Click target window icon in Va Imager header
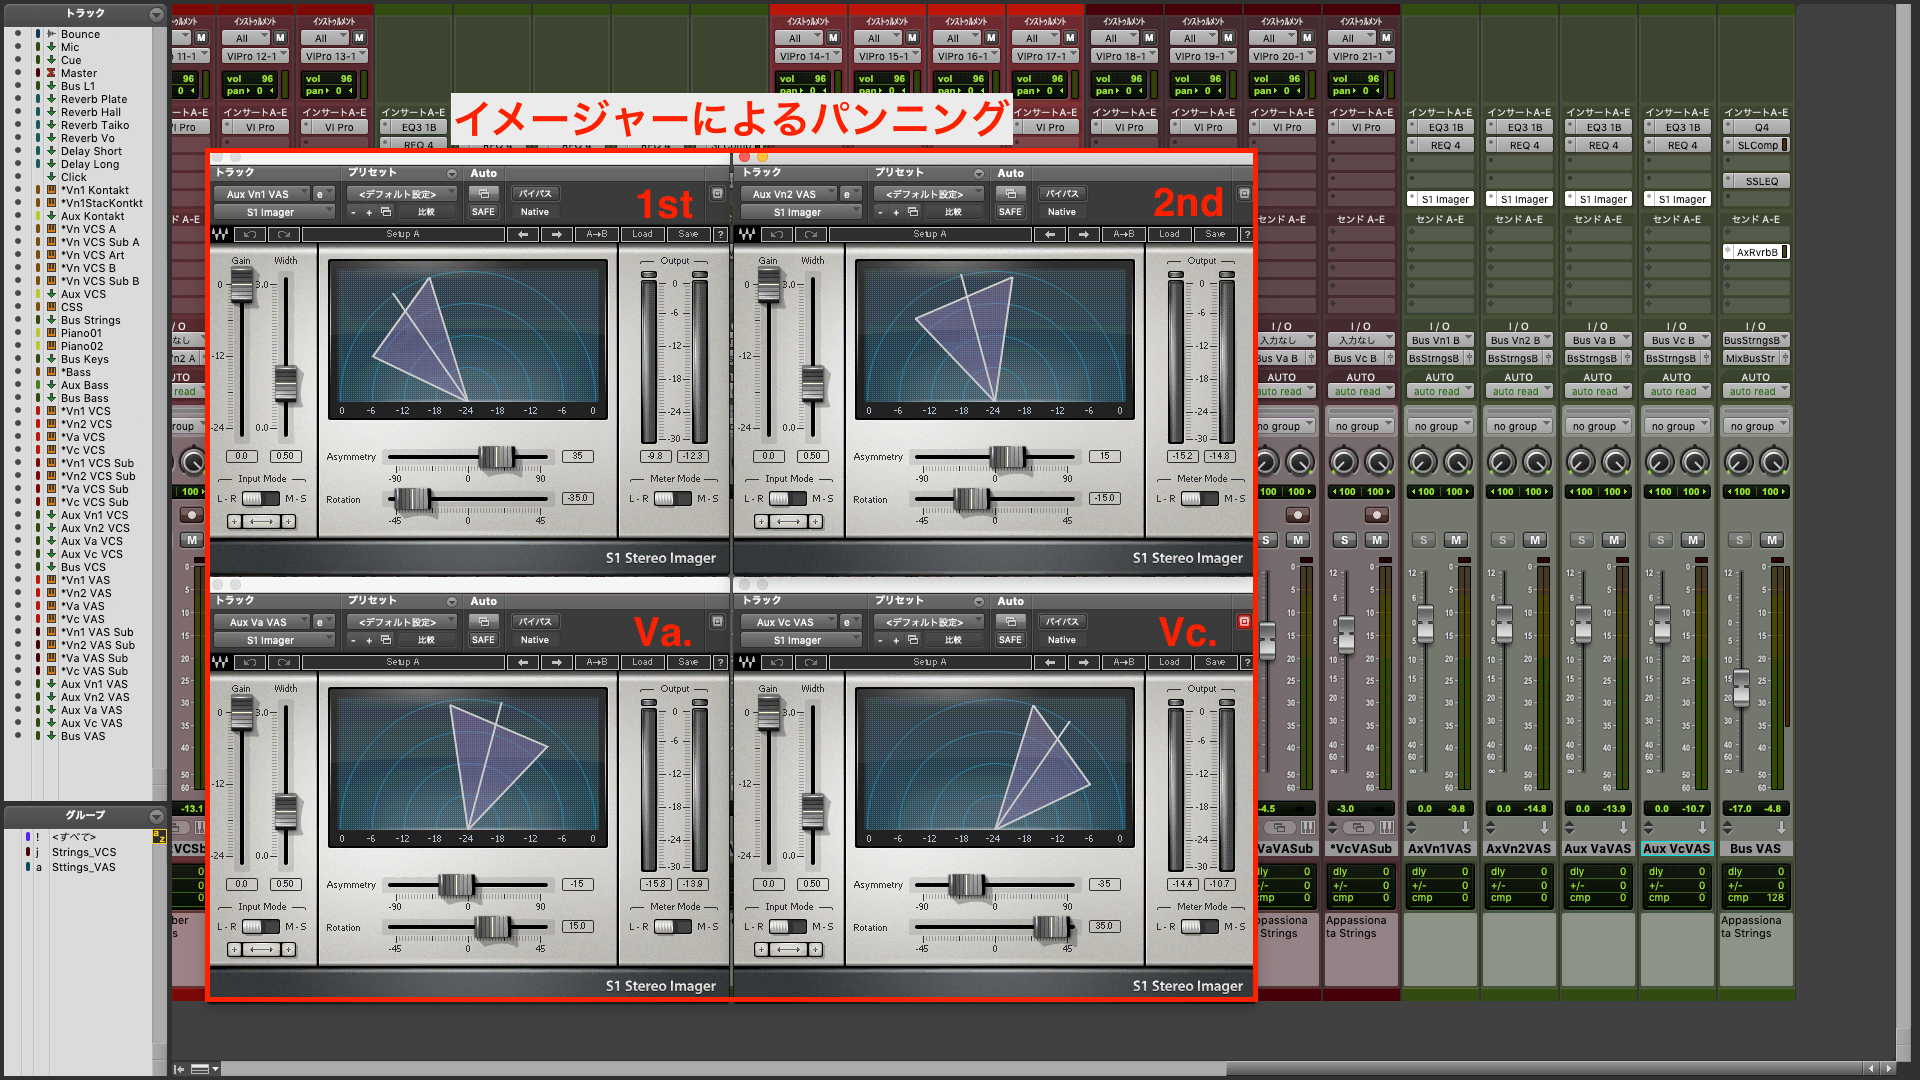 [717, 622]
